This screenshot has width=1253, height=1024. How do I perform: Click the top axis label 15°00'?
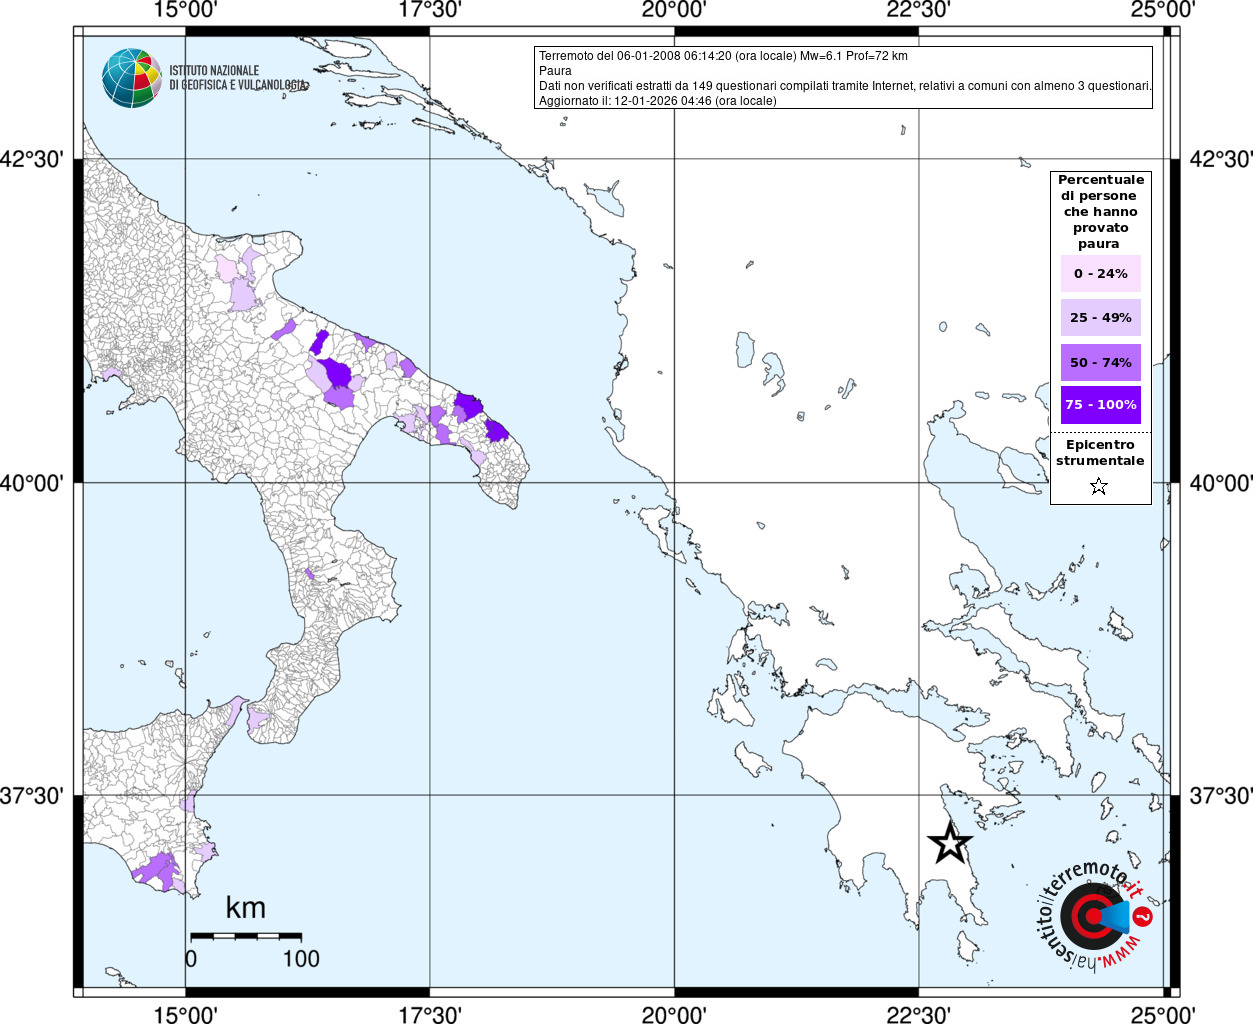[x=185, y=10]
